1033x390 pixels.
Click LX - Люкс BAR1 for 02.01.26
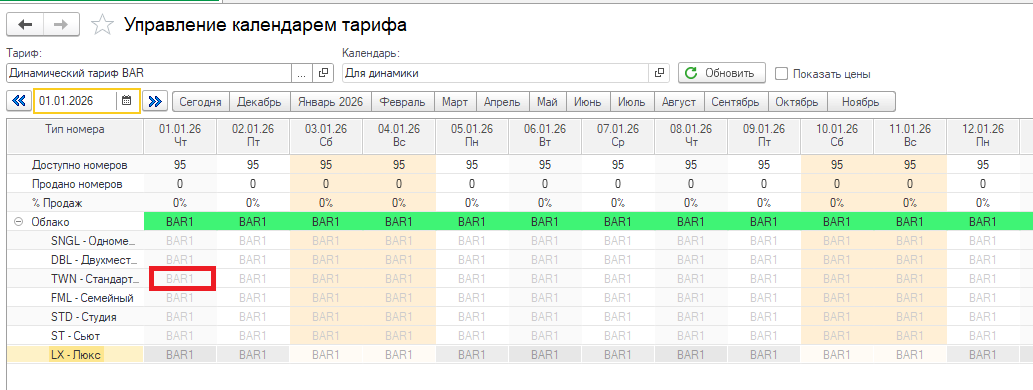tap(253, 355)
